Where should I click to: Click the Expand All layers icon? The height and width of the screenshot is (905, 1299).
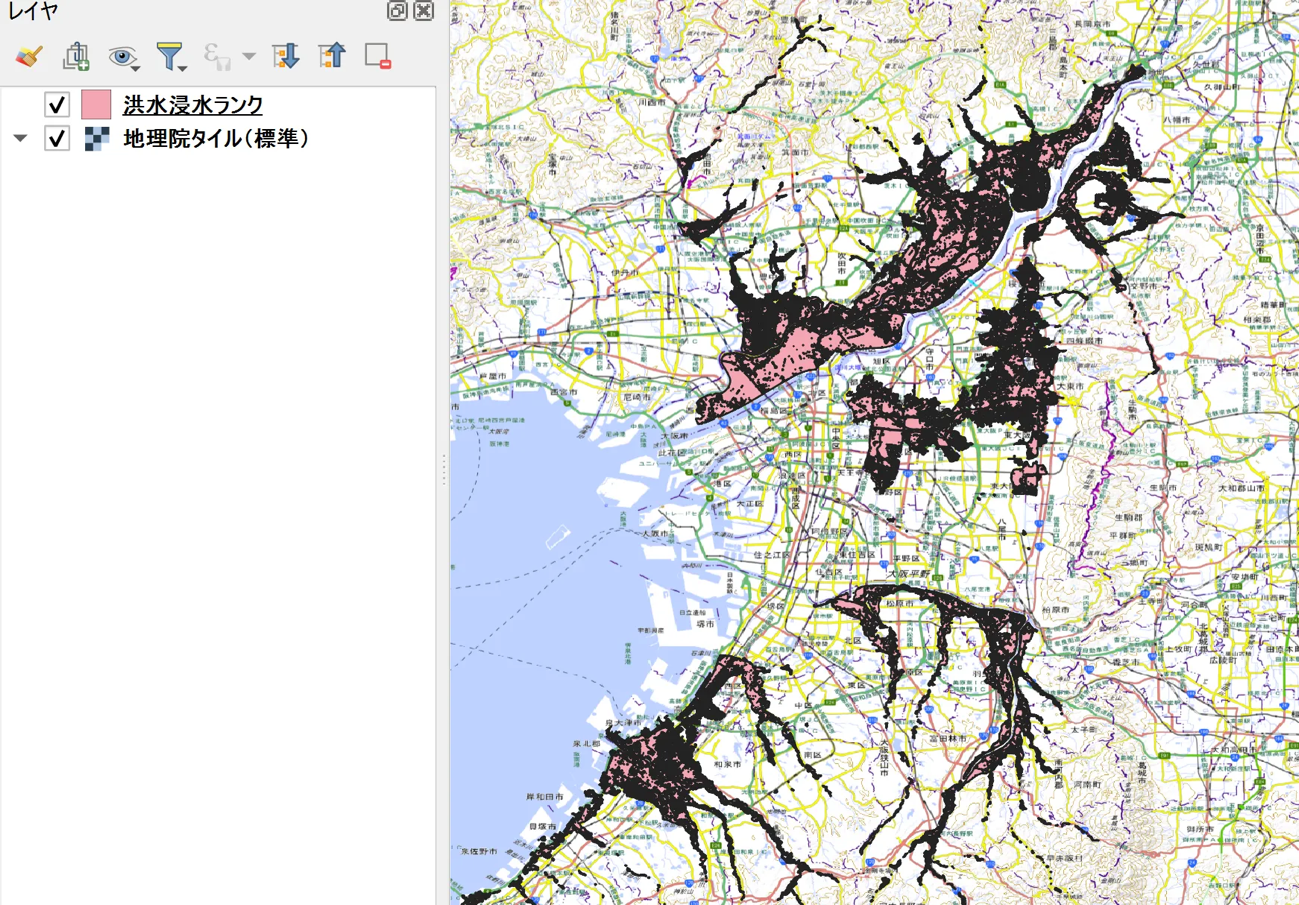286,56
